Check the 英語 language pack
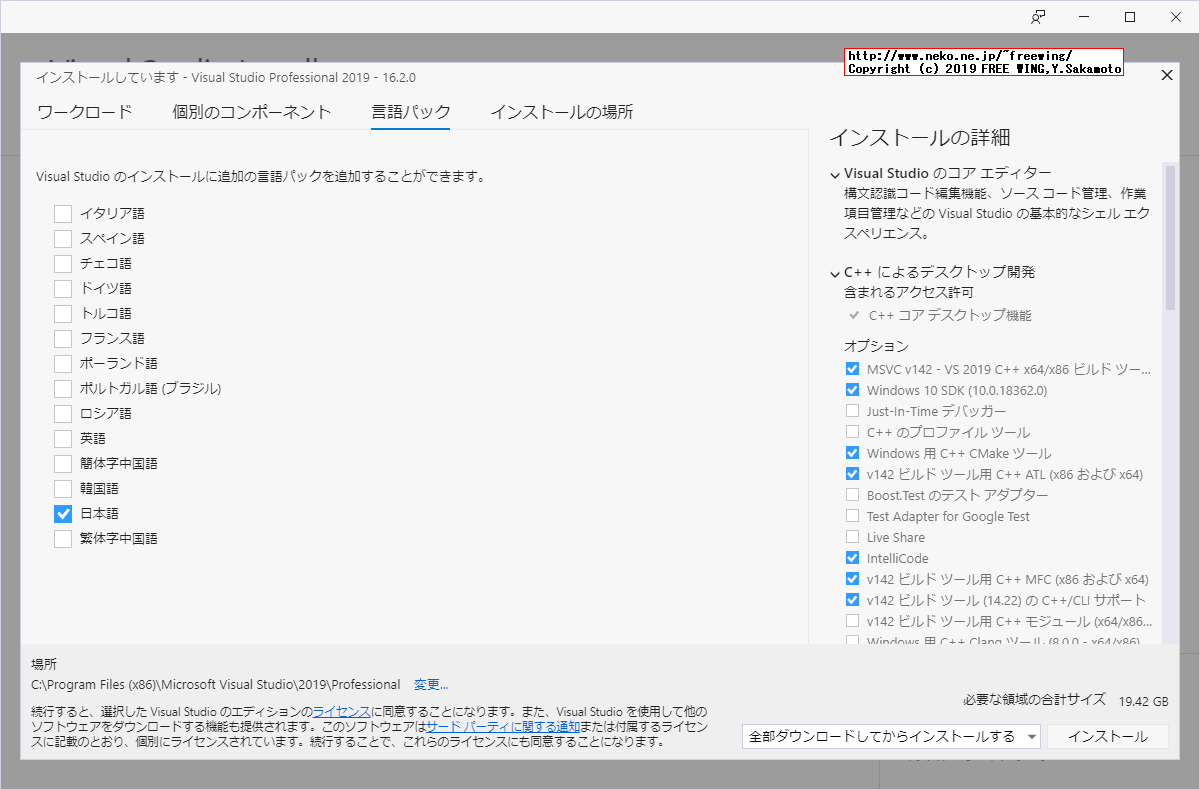 [x=62, y=438]
